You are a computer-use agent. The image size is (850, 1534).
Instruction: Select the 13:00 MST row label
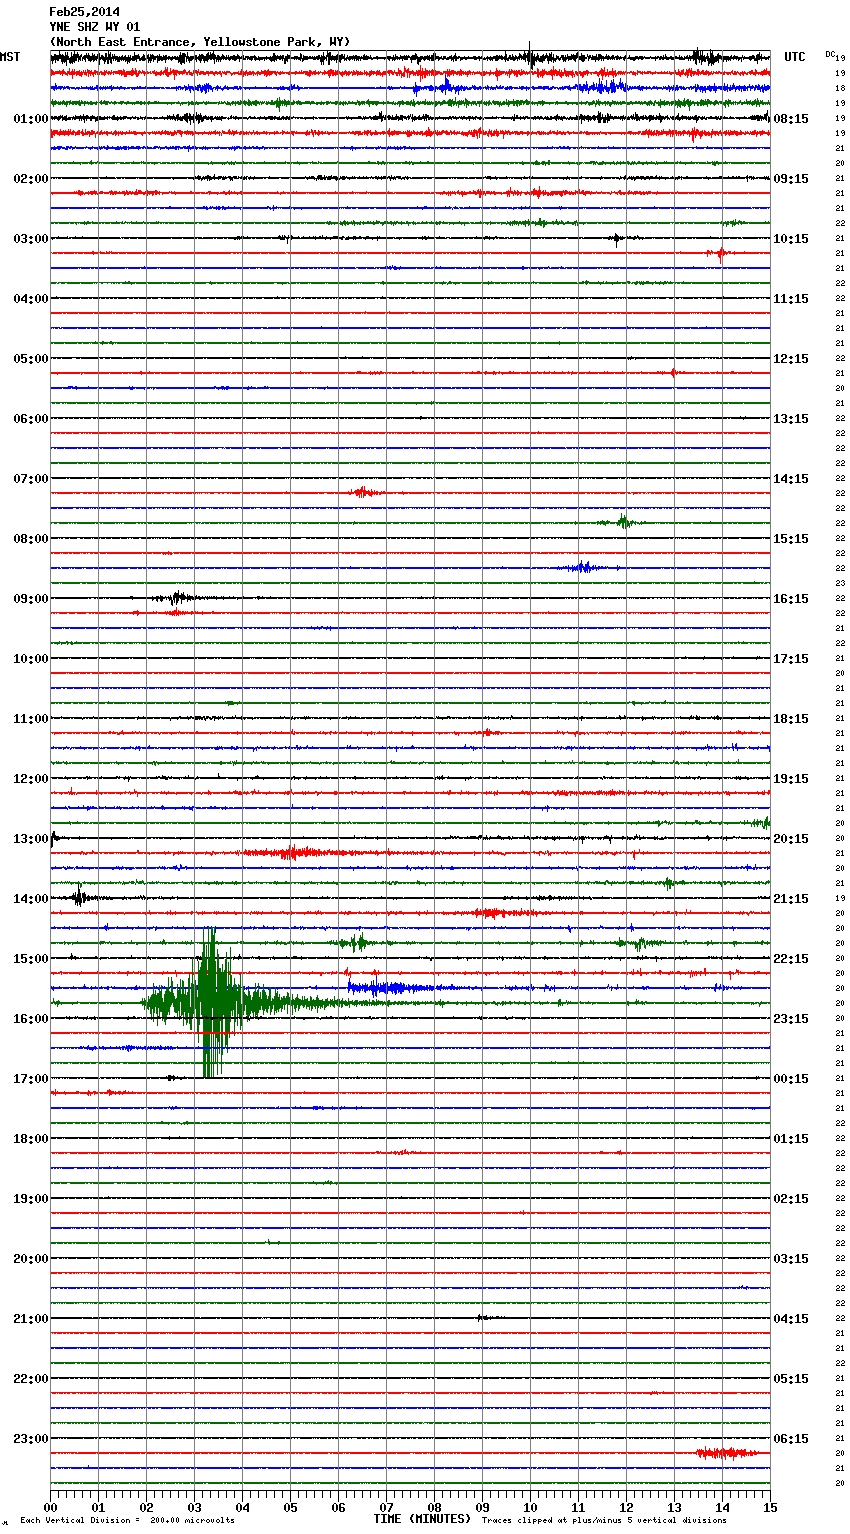tap(31, 839)
